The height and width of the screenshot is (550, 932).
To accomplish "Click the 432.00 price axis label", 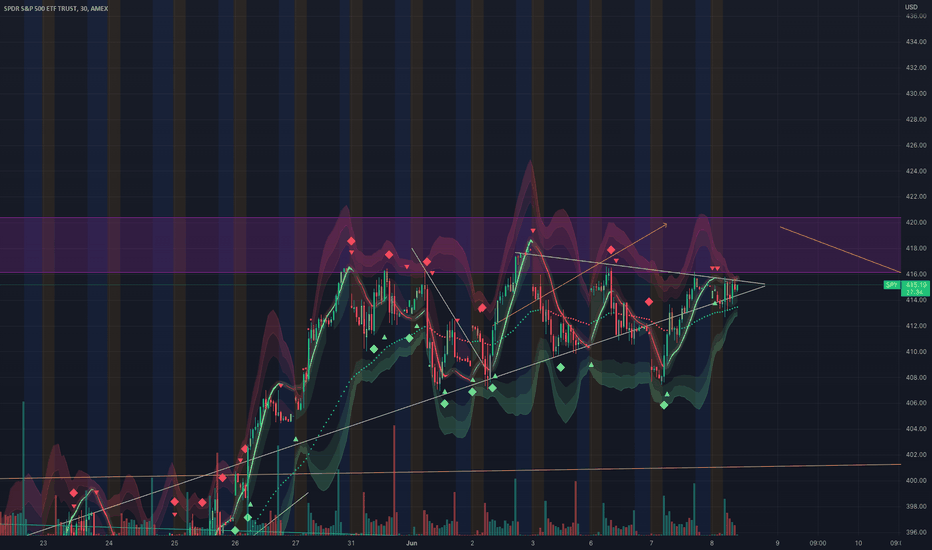I will click(916, 68).
